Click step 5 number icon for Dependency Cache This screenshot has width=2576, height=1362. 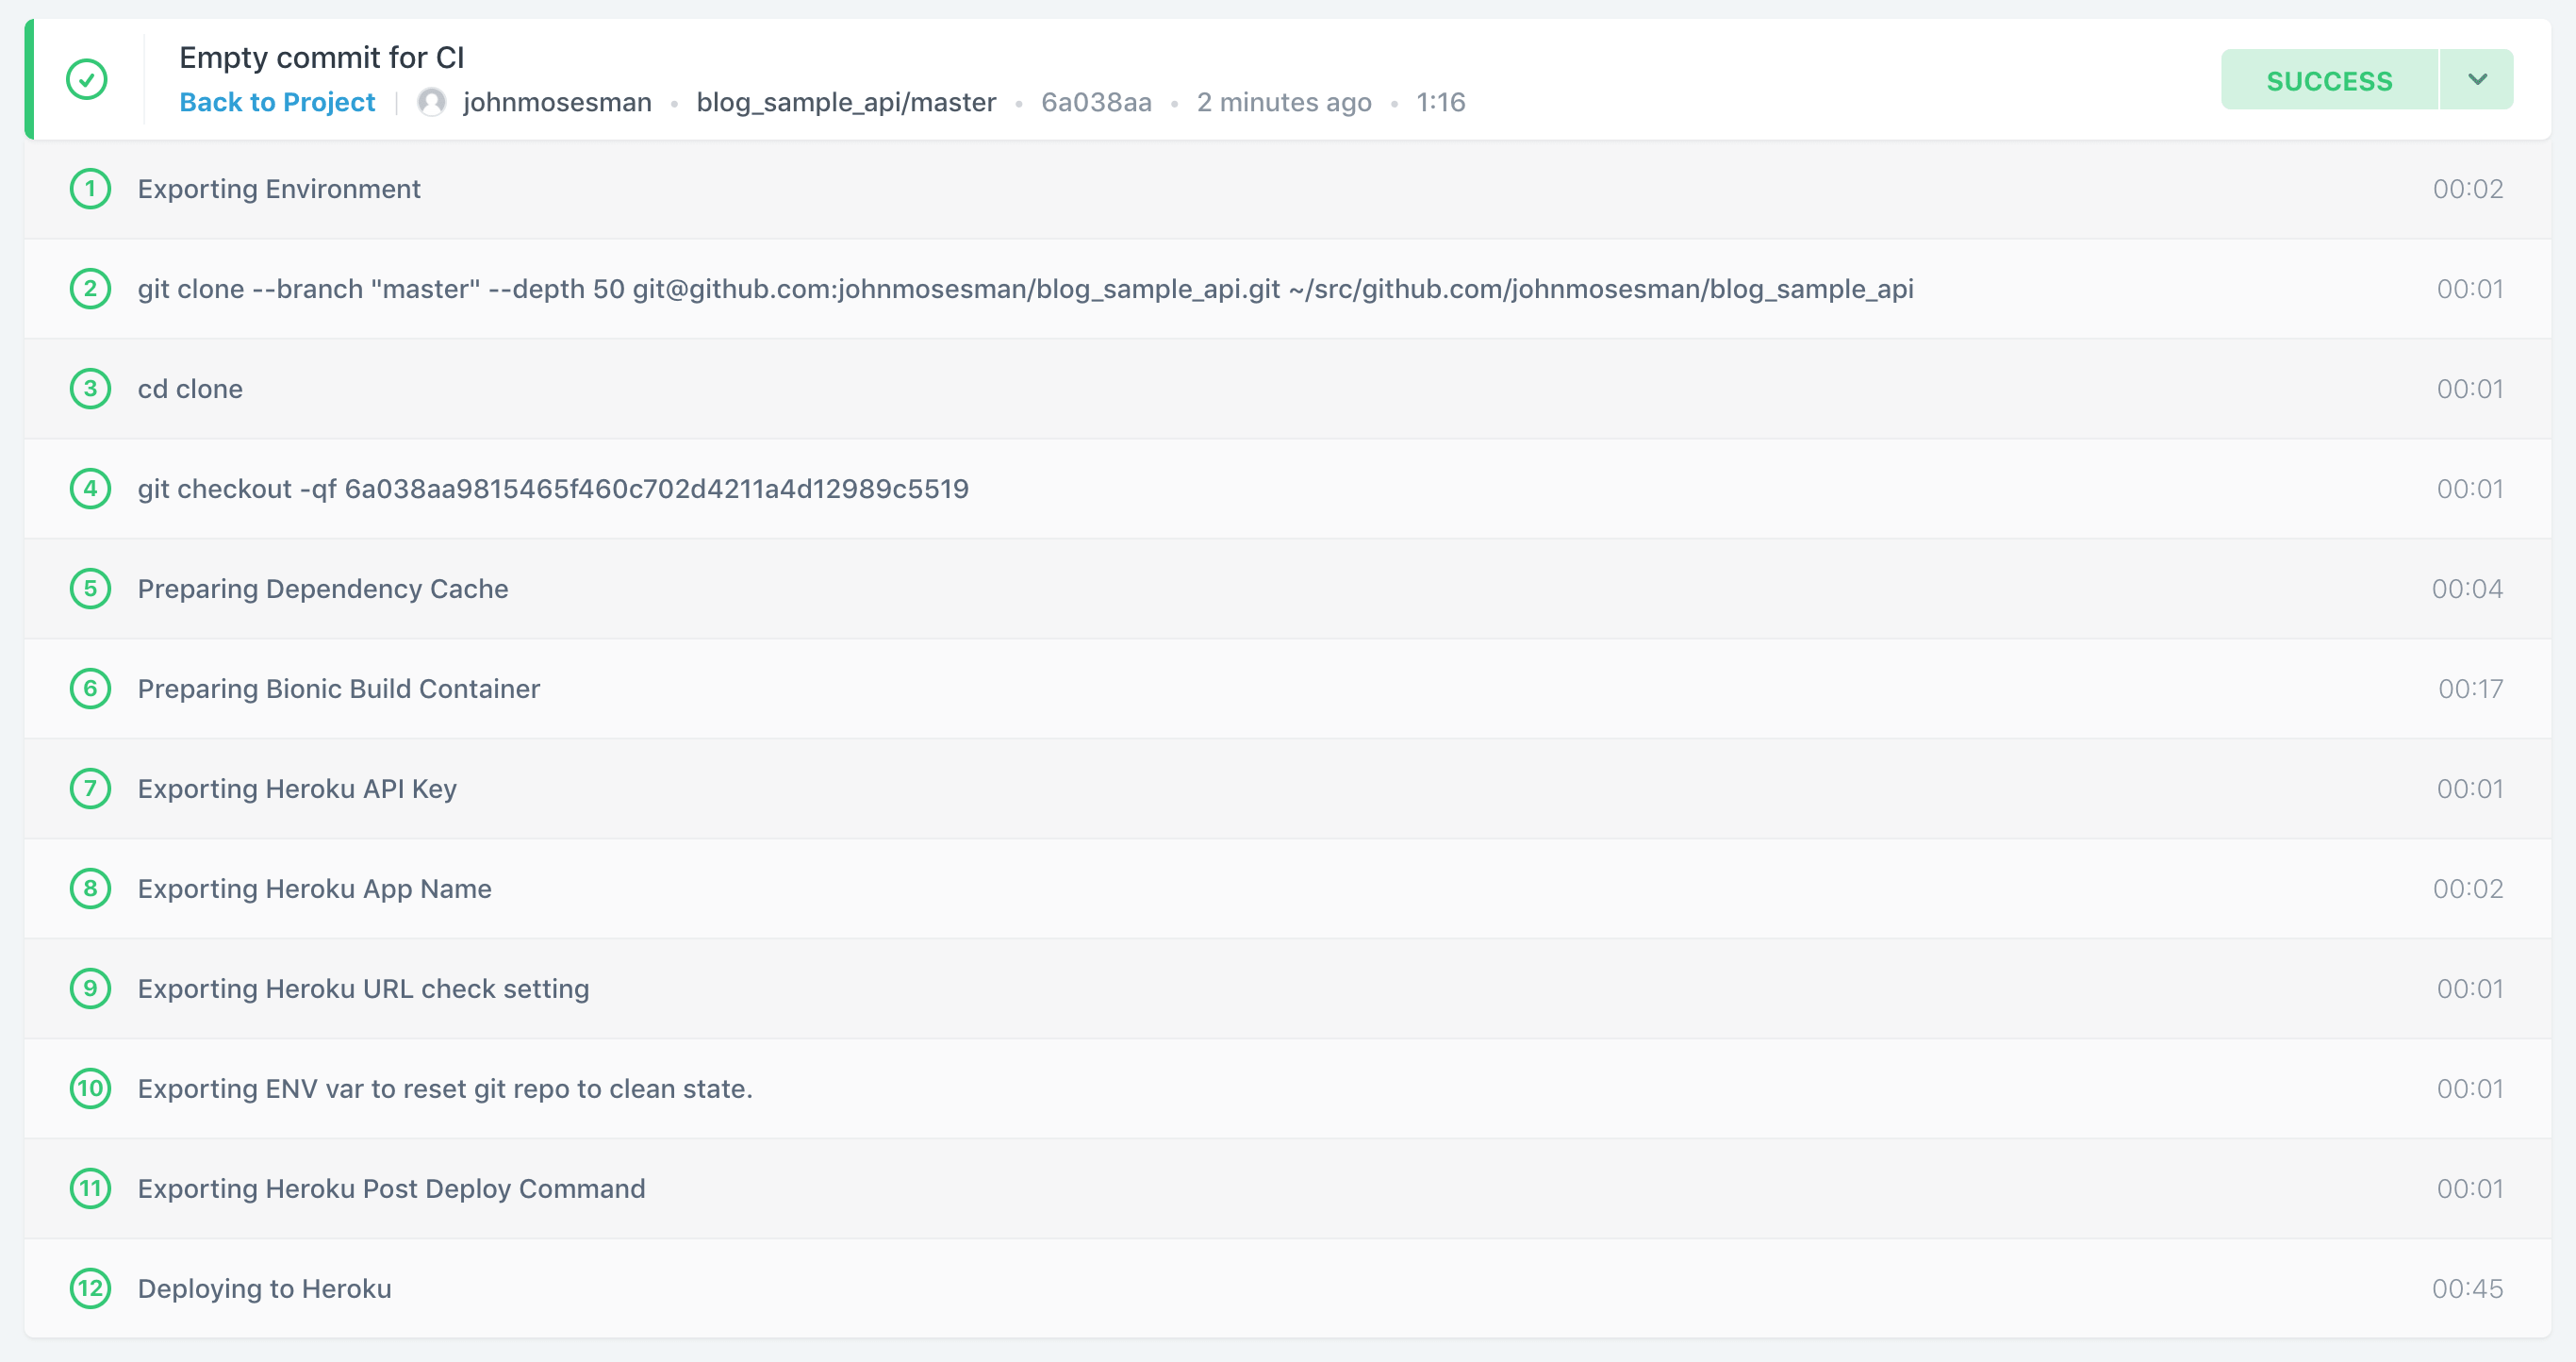90,589
